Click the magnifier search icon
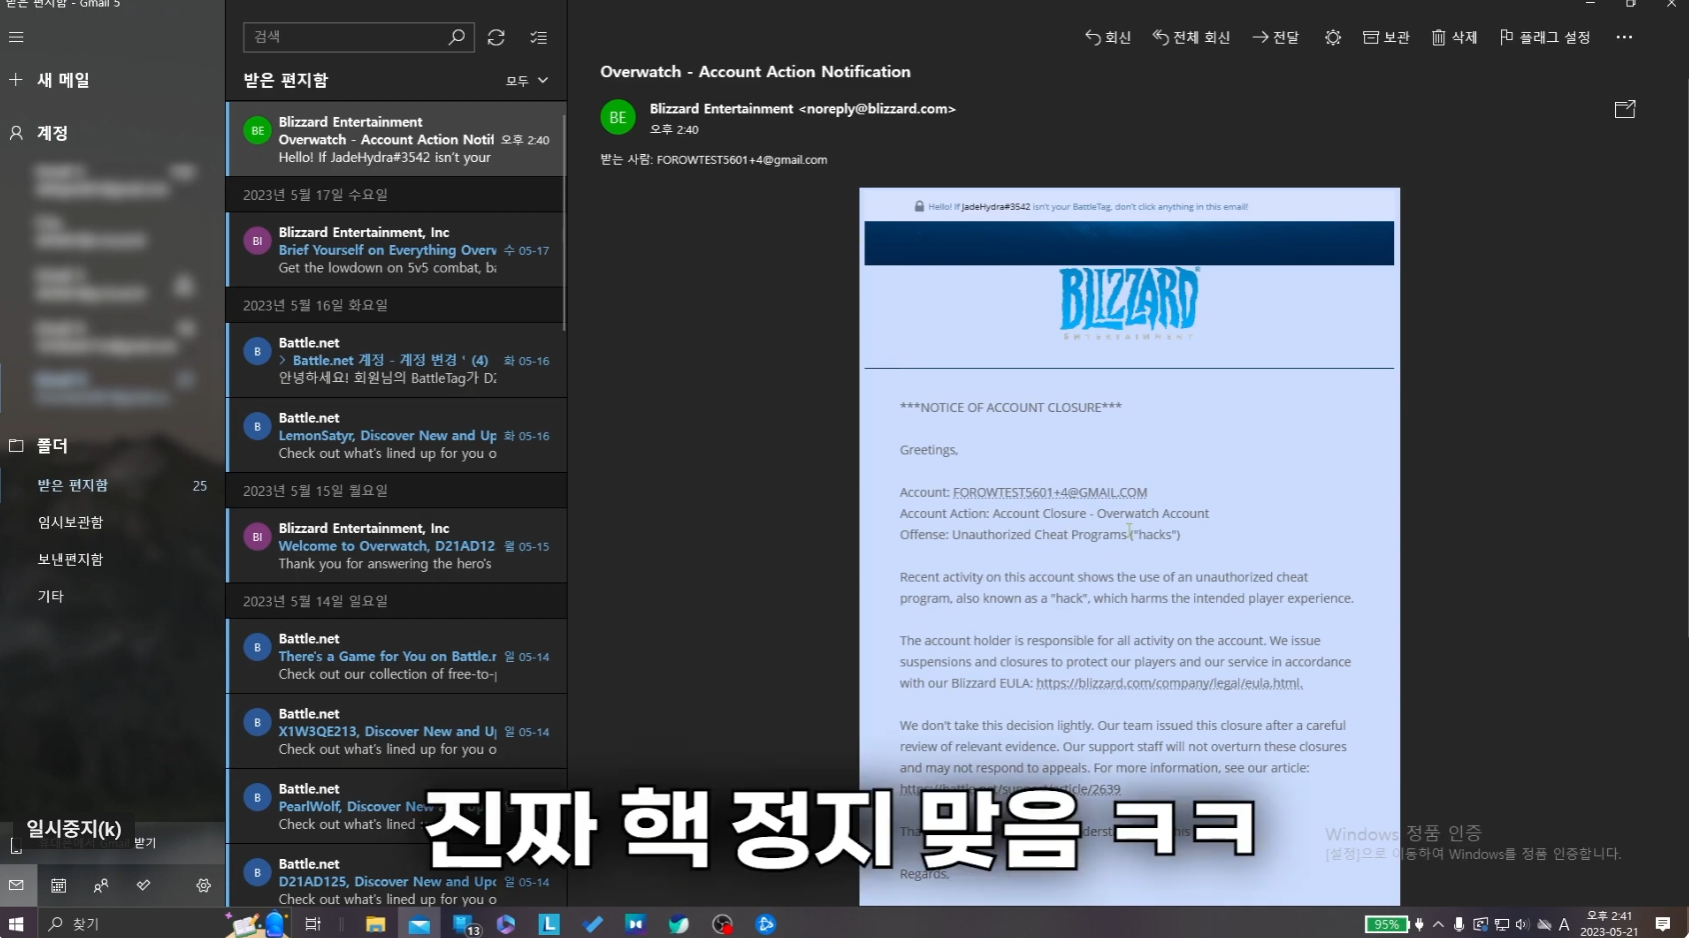 (457, 37)
